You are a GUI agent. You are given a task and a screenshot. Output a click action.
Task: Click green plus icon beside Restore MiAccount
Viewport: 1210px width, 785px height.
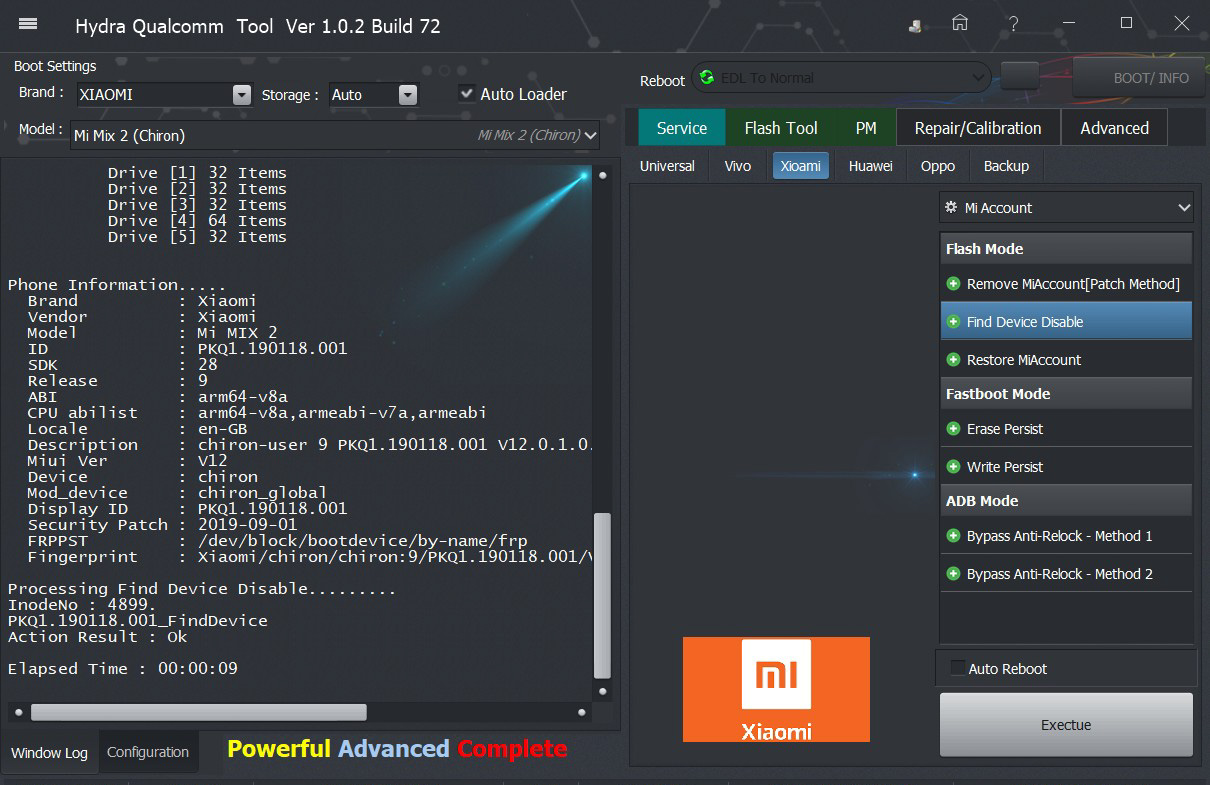coord(953,360)
